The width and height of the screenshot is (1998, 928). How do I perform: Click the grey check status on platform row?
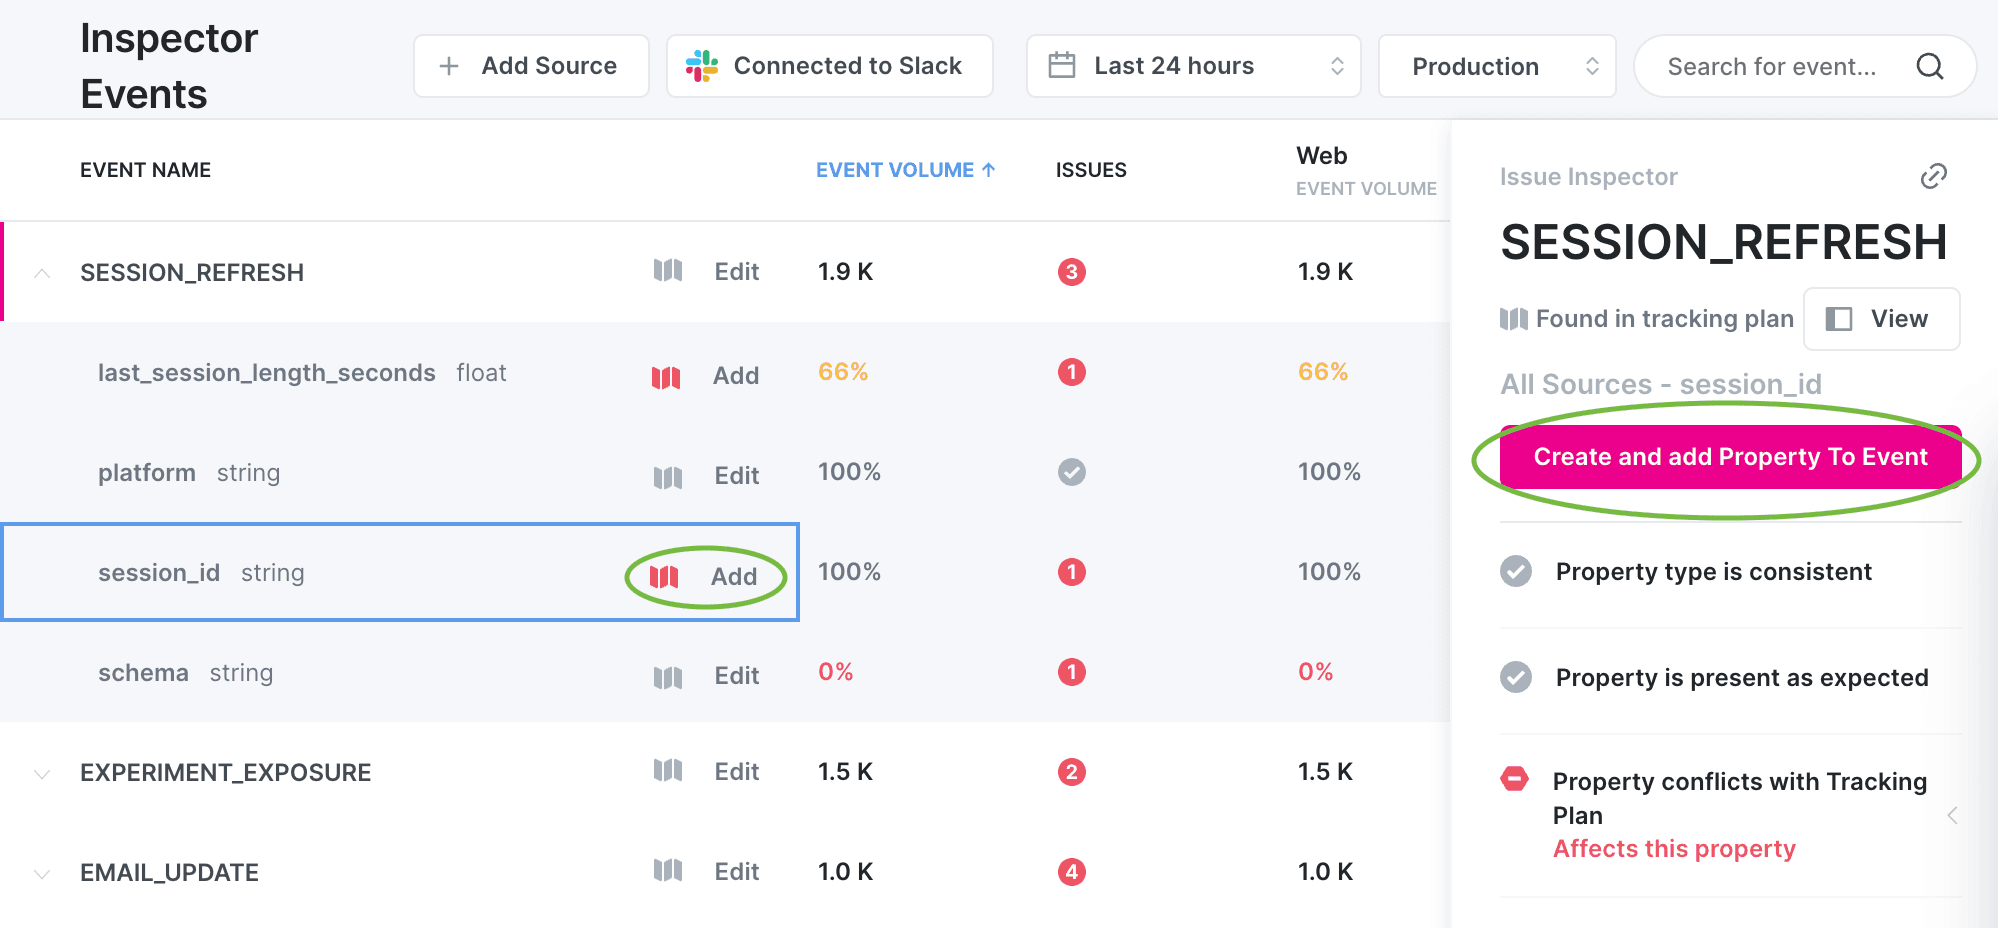(1071, 472)
